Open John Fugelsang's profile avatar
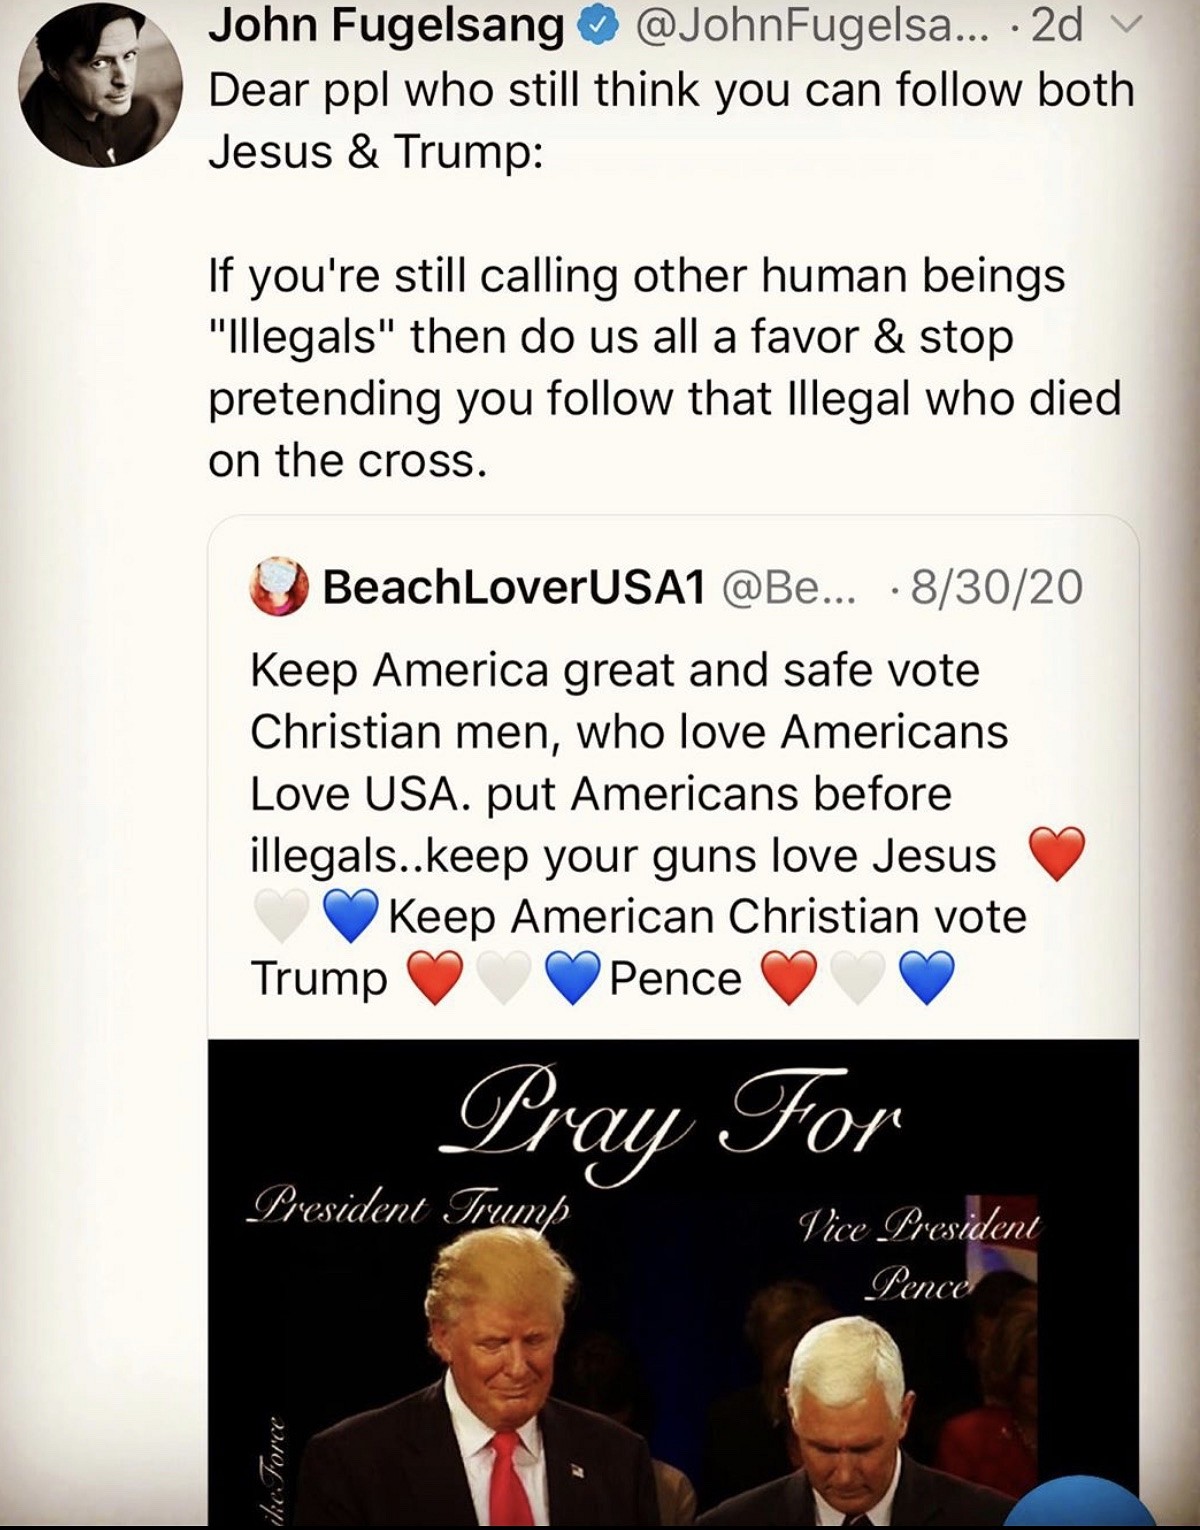 click(101, 84)
